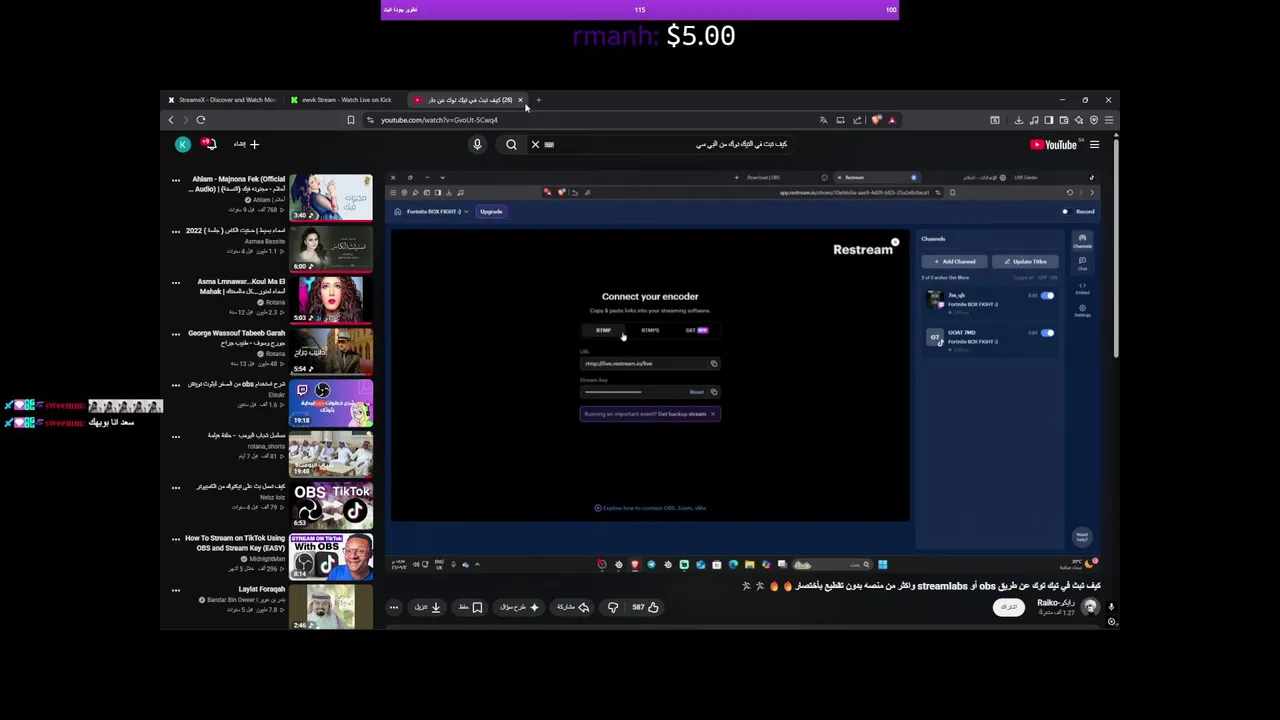Close the Connect your encoder dialog
Image resolution: width=1280 pixels, height=720 pixels.
click(x=895, y=243)
